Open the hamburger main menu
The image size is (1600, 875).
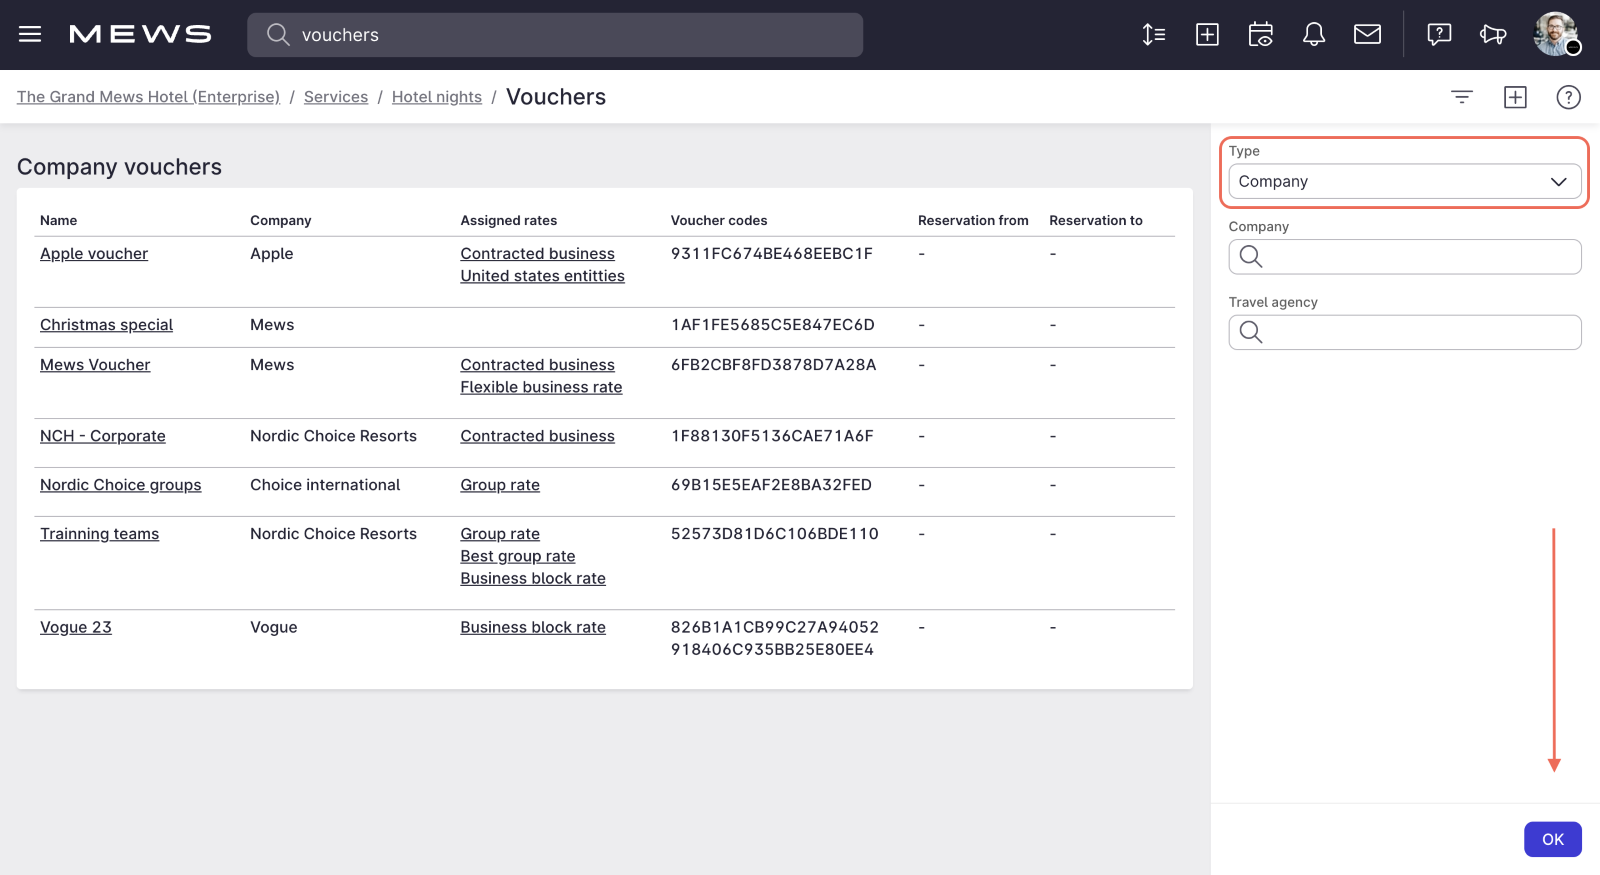[30, 35]
